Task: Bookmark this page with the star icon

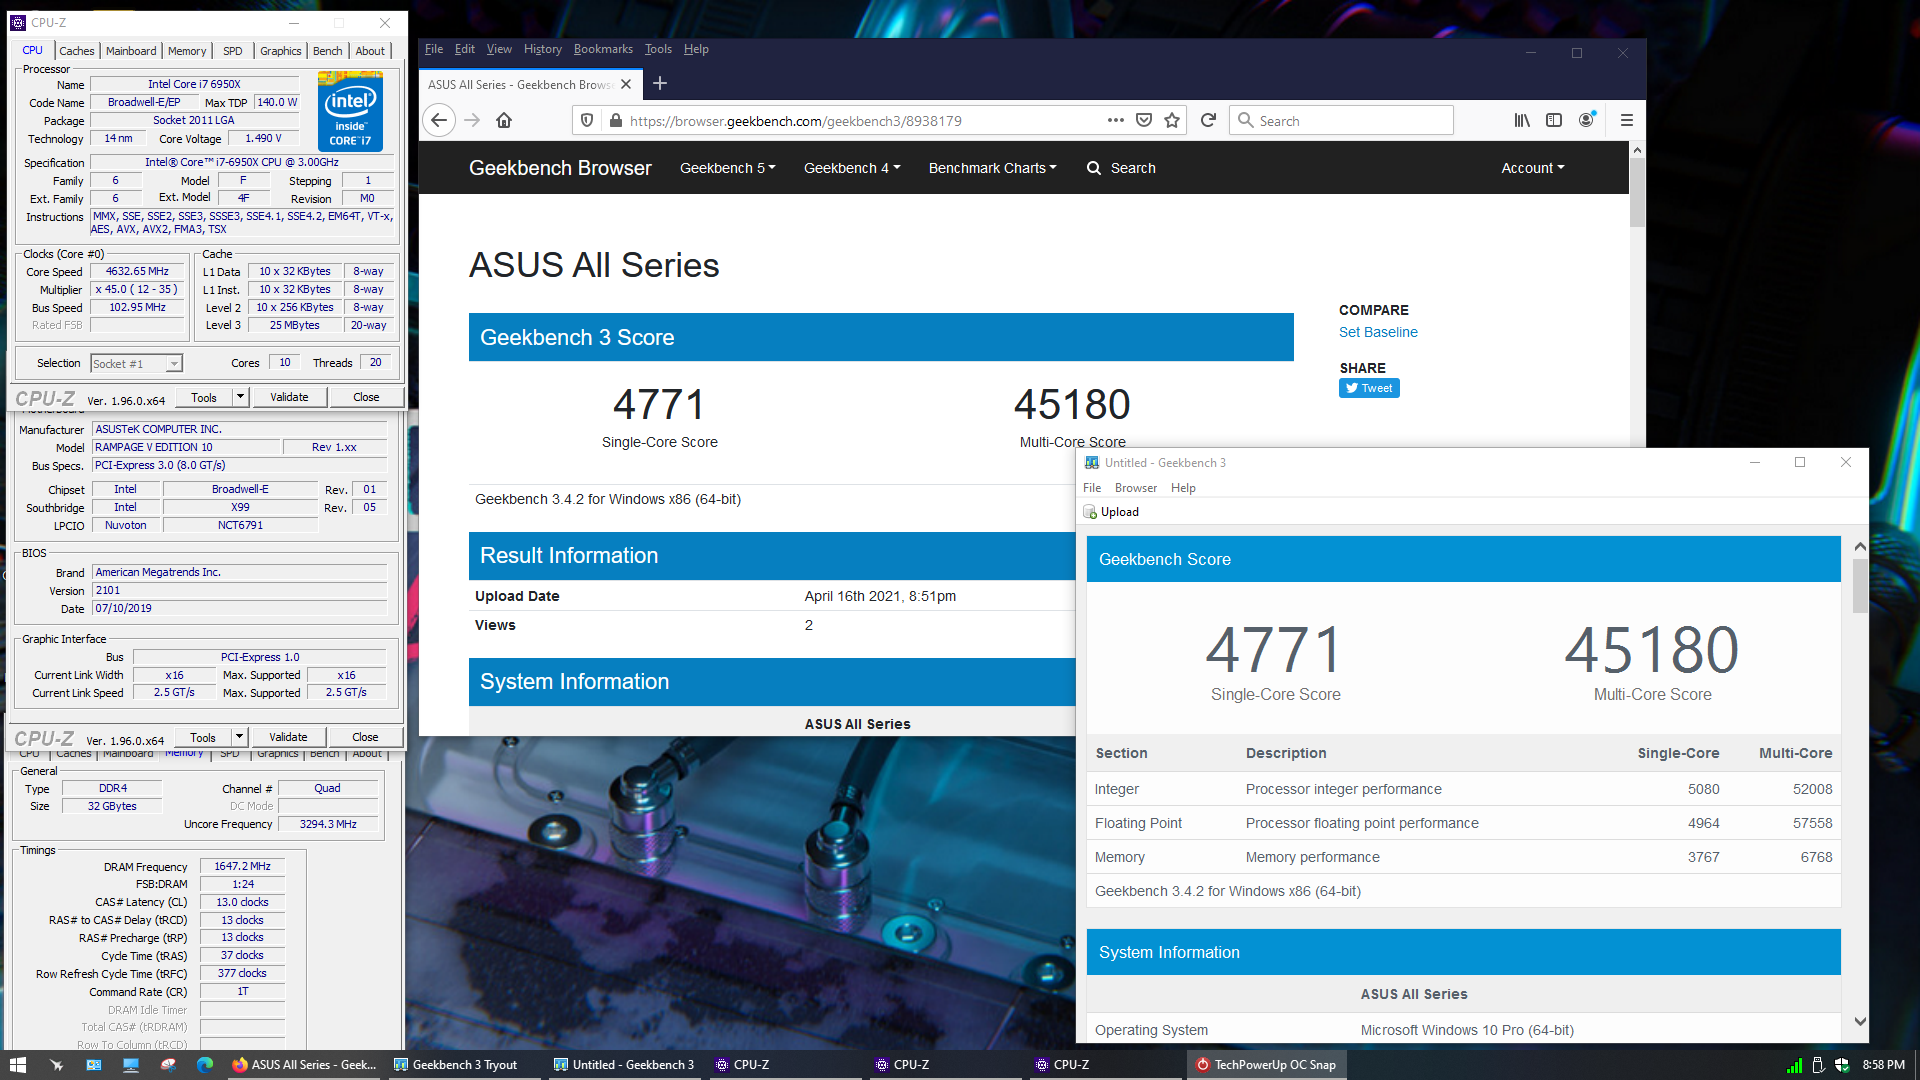Action: pyautogui.click(x=1172, y=120)
